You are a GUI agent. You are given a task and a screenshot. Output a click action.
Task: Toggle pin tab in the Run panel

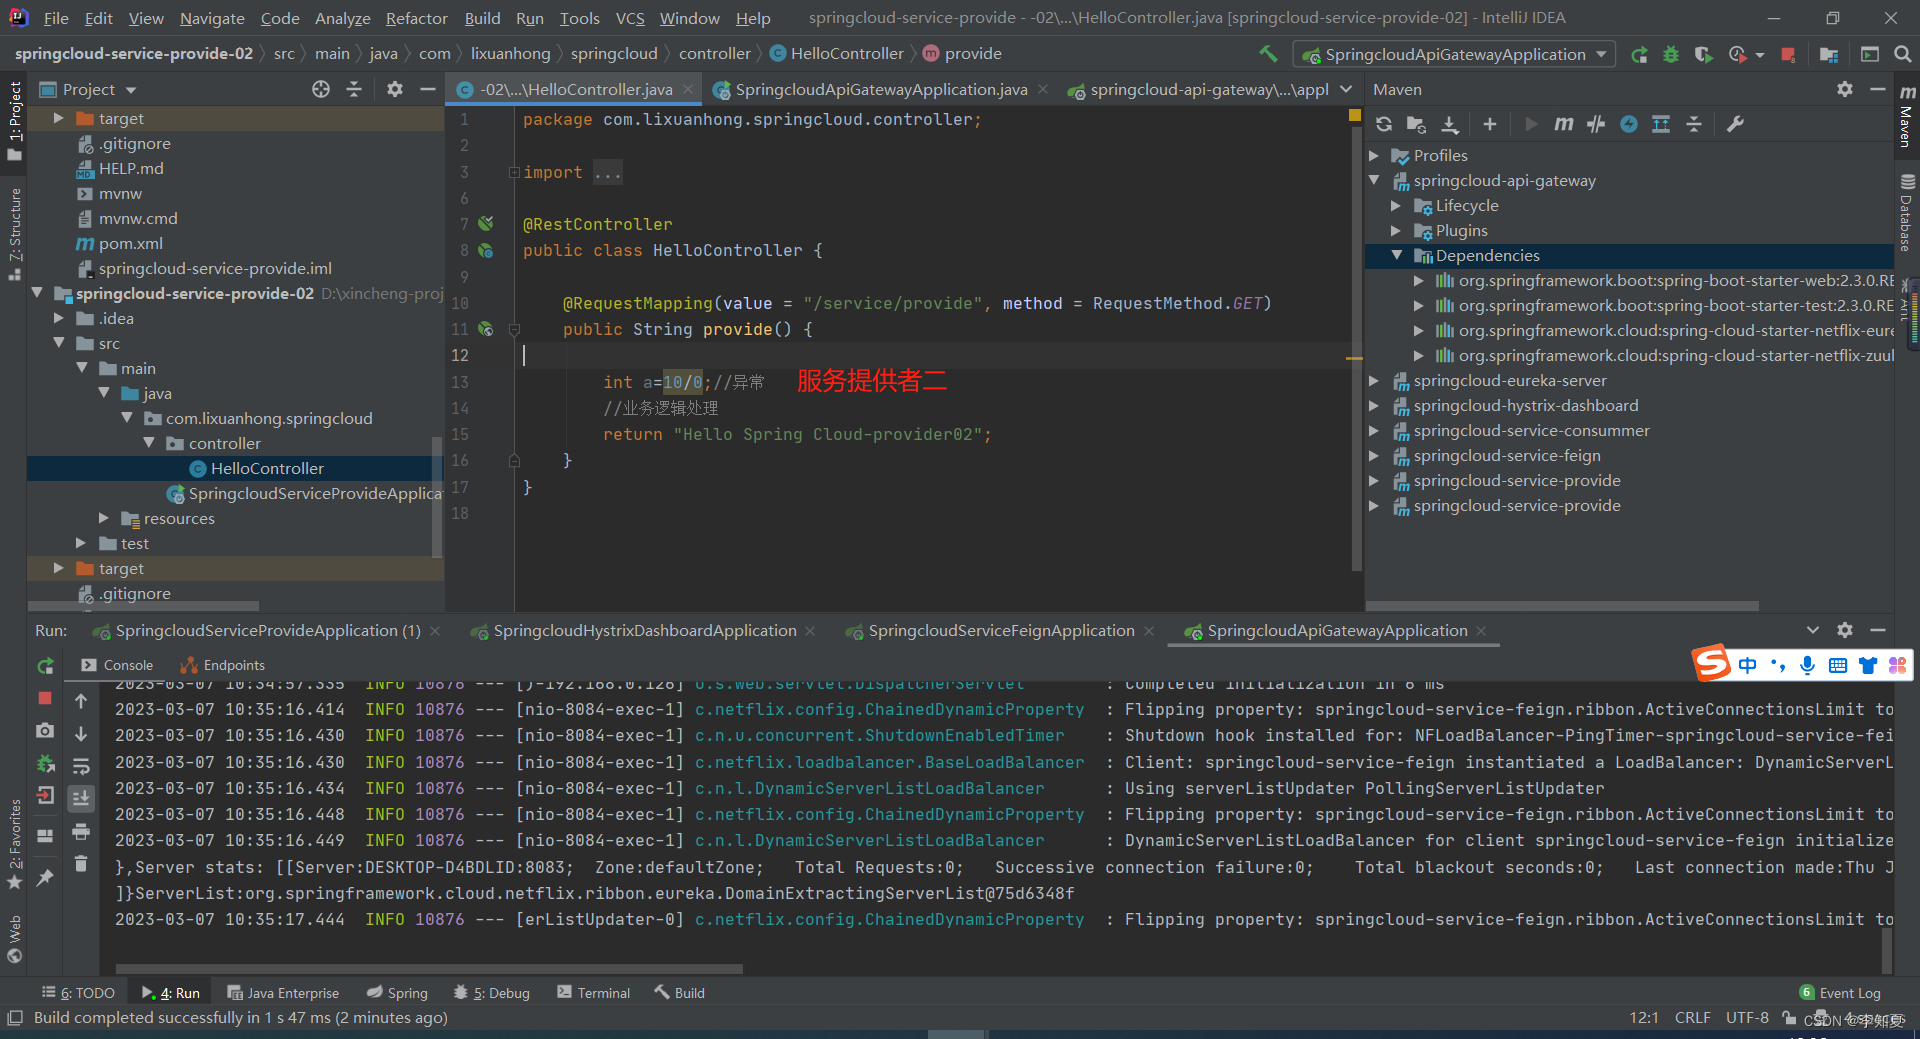[x=45, y=877]
